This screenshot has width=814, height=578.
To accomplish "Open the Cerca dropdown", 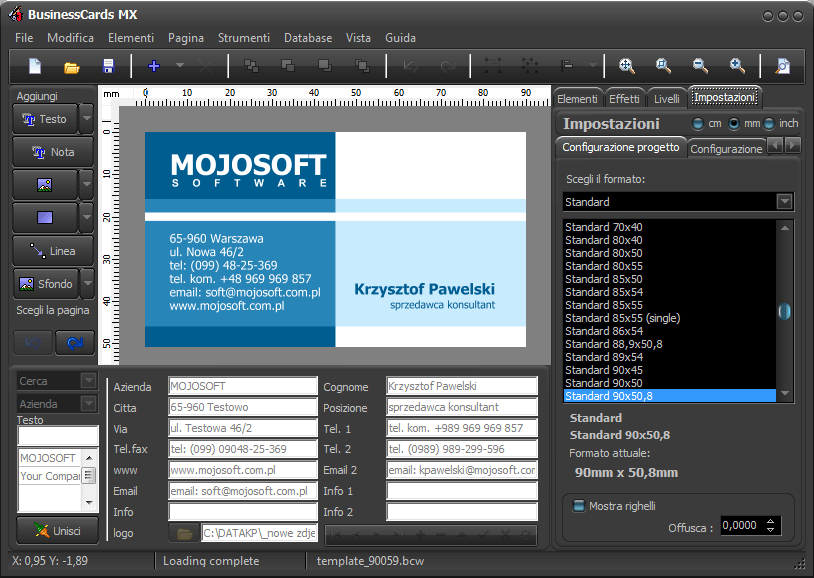I will [89, 381].
